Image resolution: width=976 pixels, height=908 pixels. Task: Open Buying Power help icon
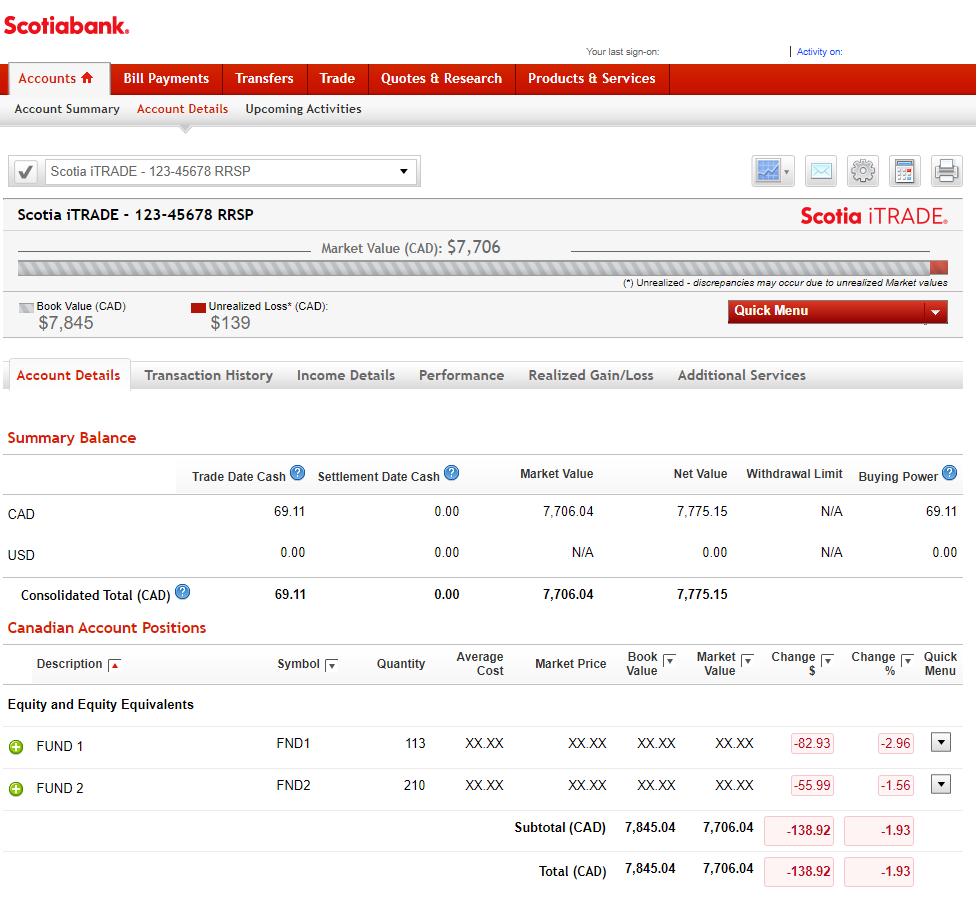pos(949,473)
